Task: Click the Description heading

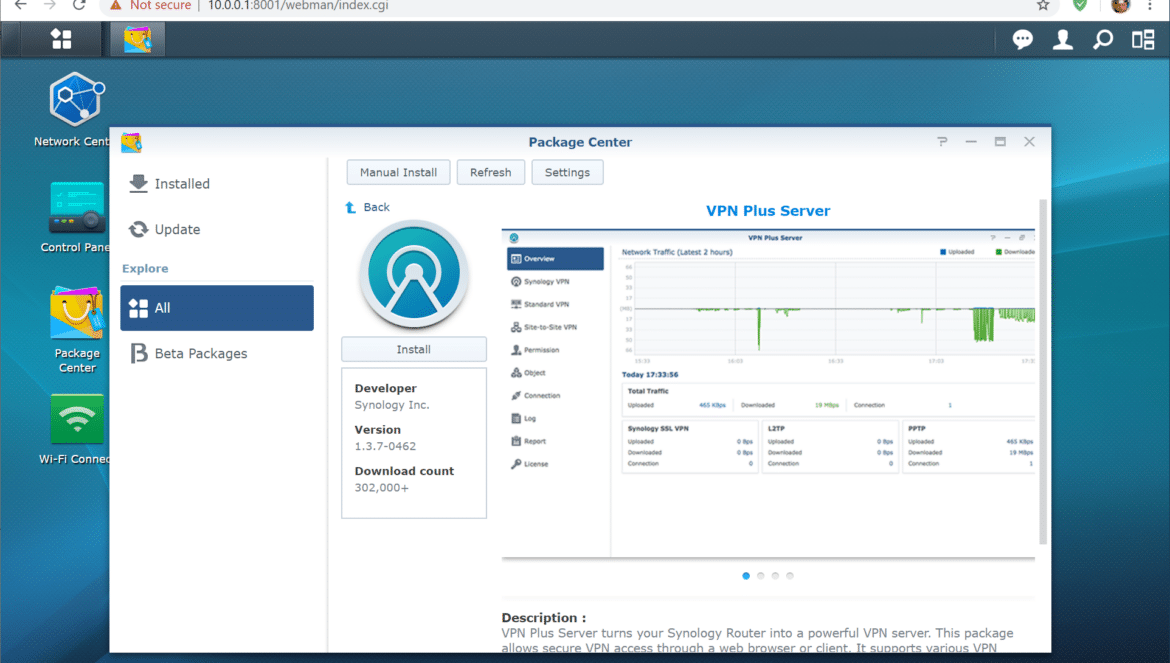Action: point(543,618)
